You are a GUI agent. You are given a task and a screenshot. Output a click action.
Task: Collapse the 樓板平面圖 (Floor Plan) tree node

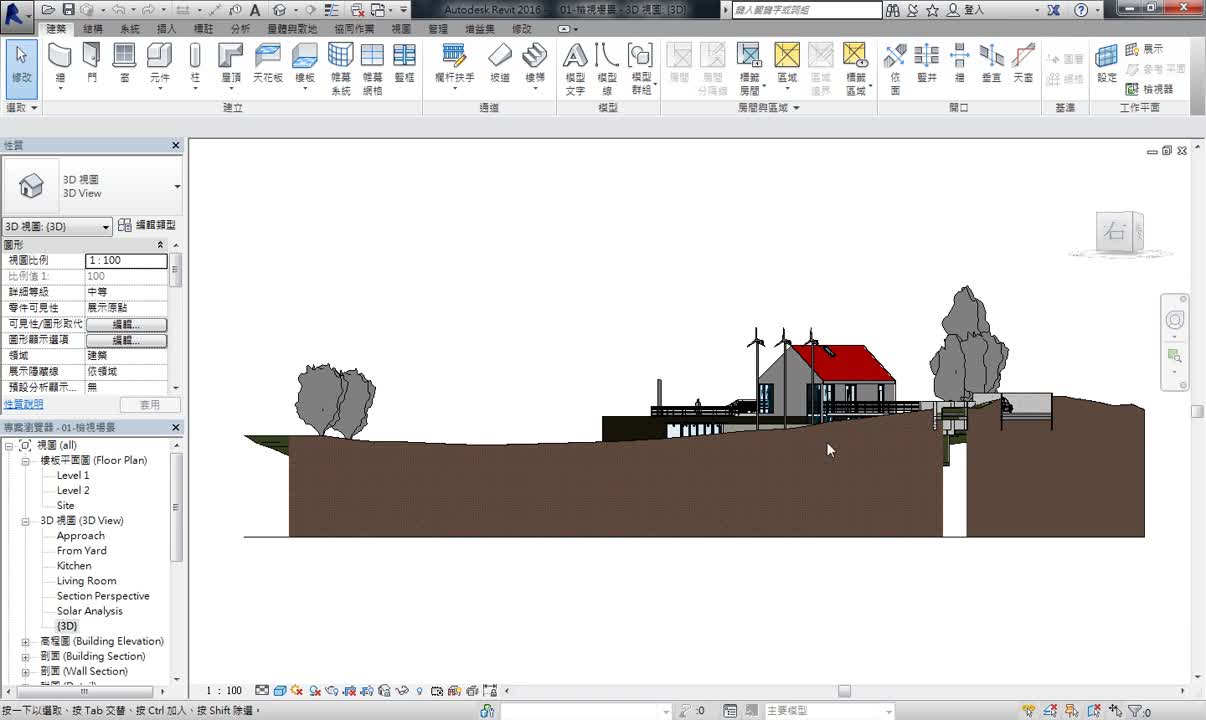point(26,461)
